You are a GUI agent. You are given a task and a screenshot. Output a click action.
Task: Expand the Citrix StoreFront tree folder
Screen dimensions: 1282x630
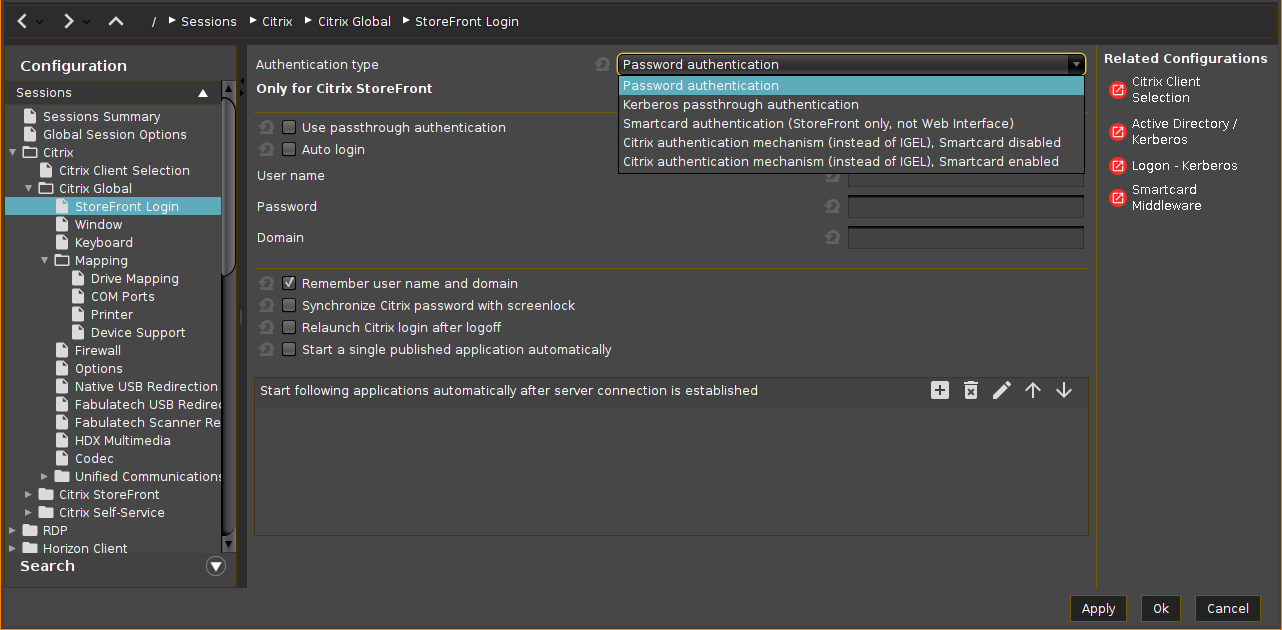coord(29,495)
